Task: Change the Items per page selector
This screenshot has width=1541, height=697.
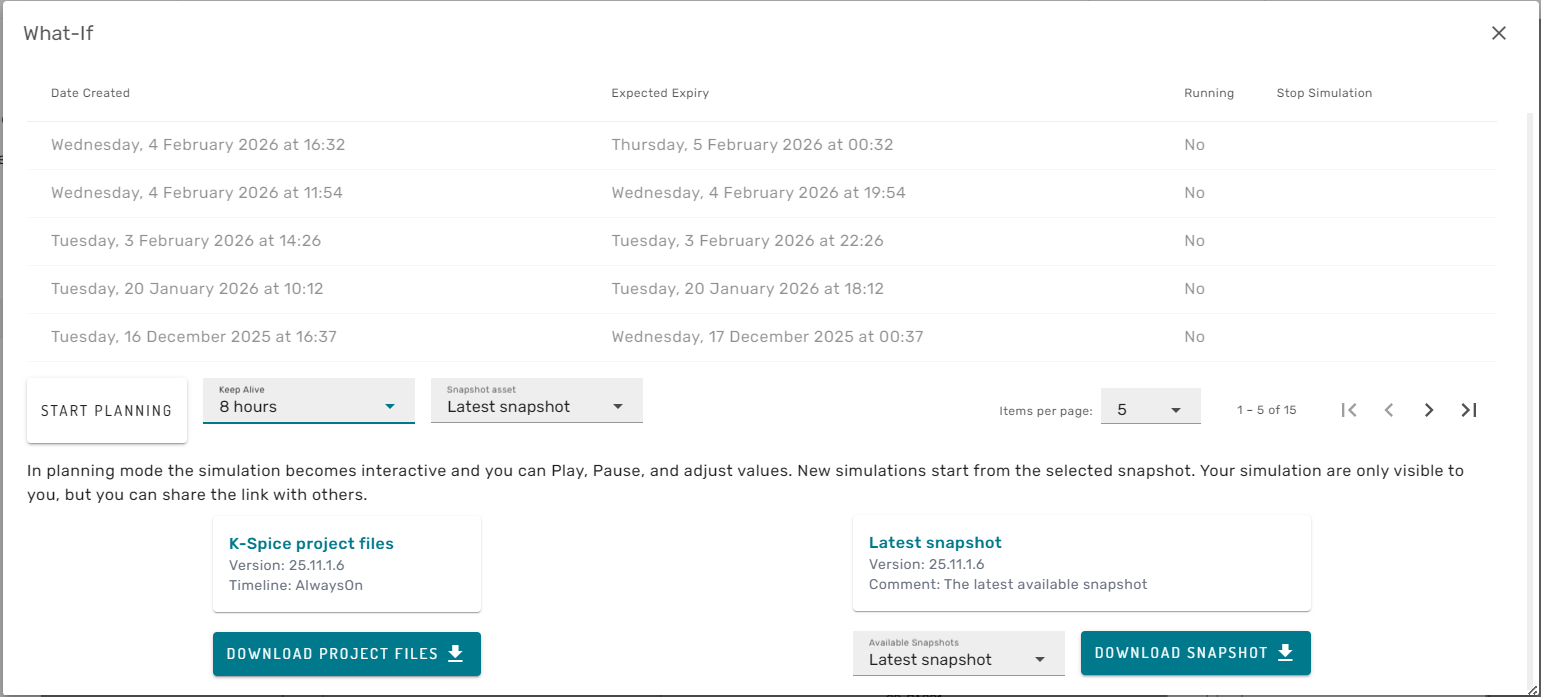Action: [x=1150, y=410]
